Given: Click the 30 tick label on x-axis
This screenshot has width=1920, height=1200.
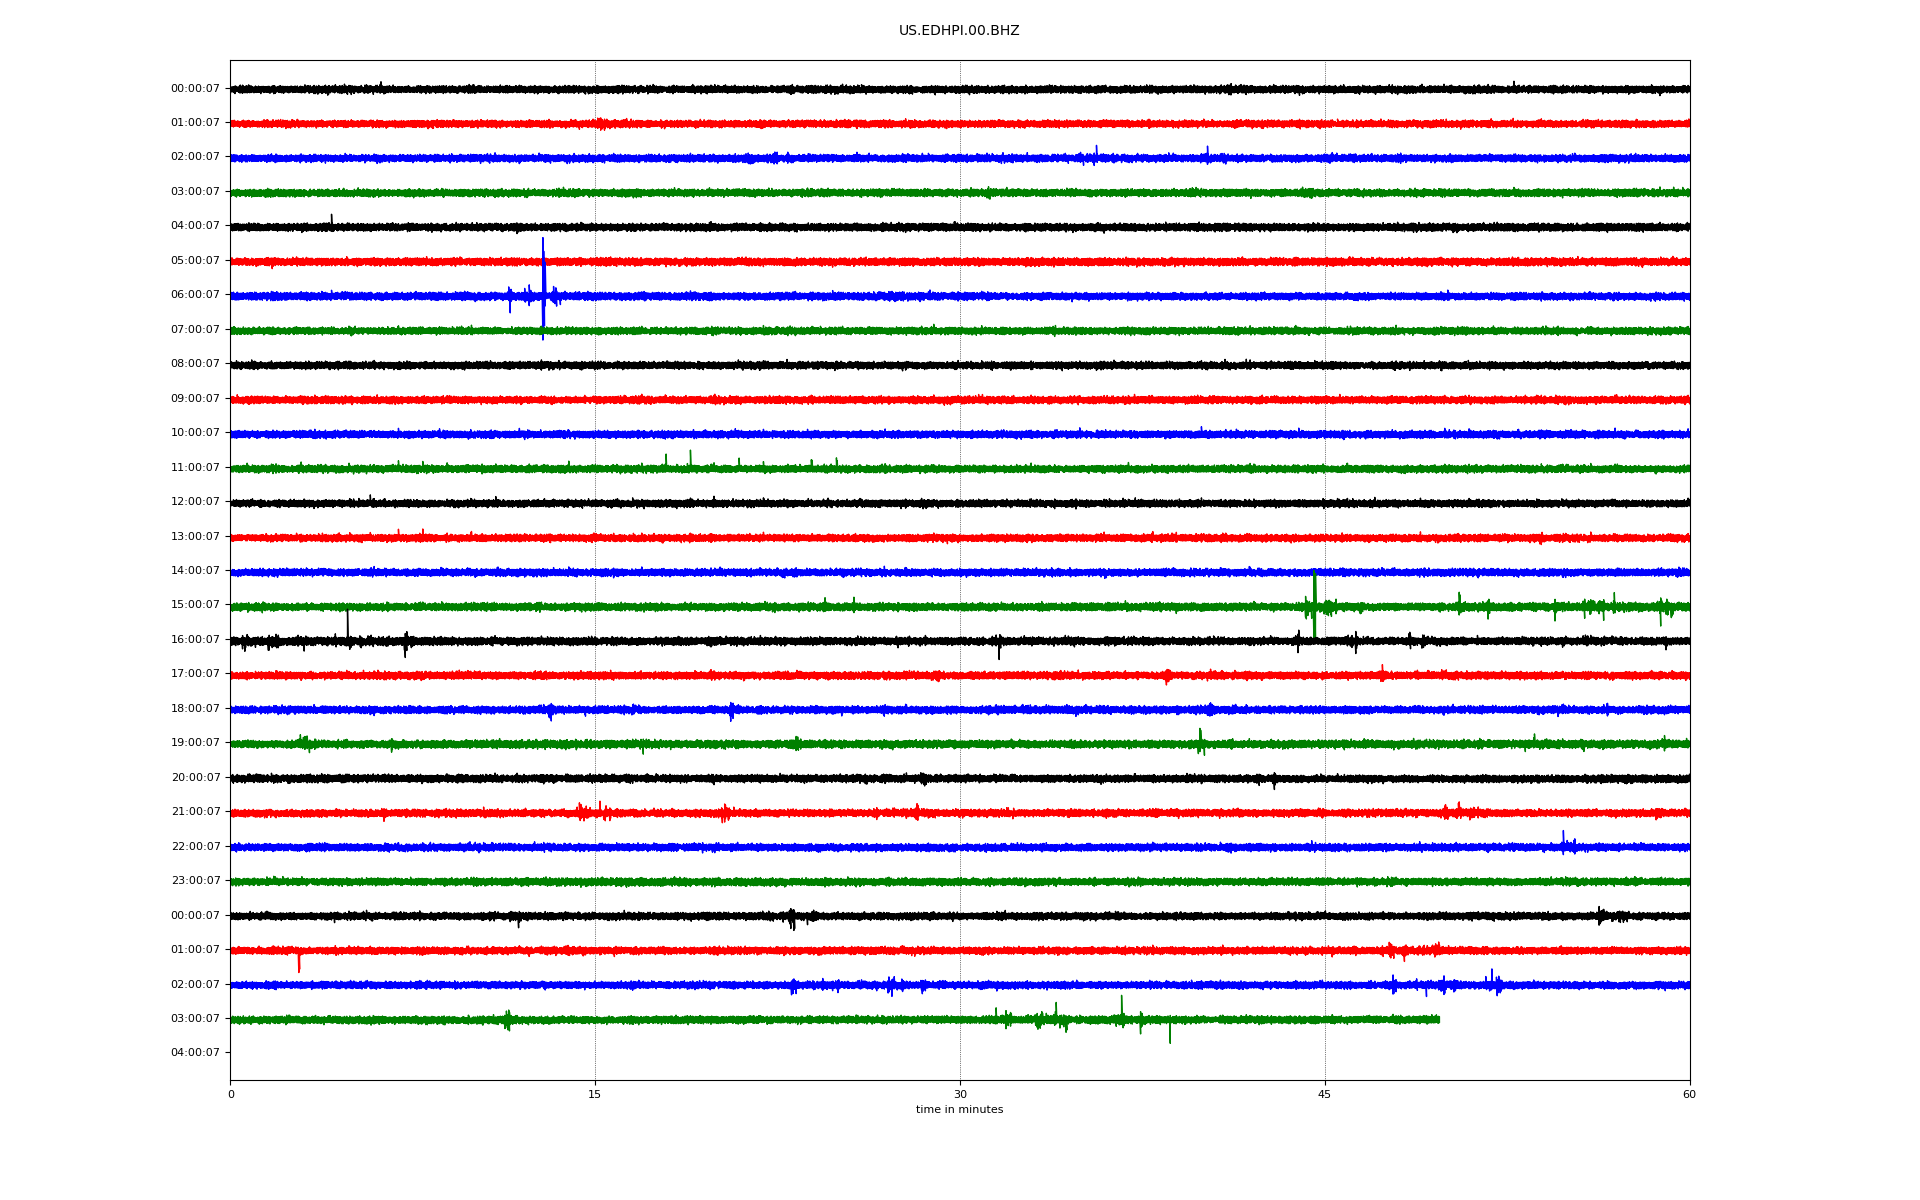Looking at the screenshot, I should click(960, 1094).
